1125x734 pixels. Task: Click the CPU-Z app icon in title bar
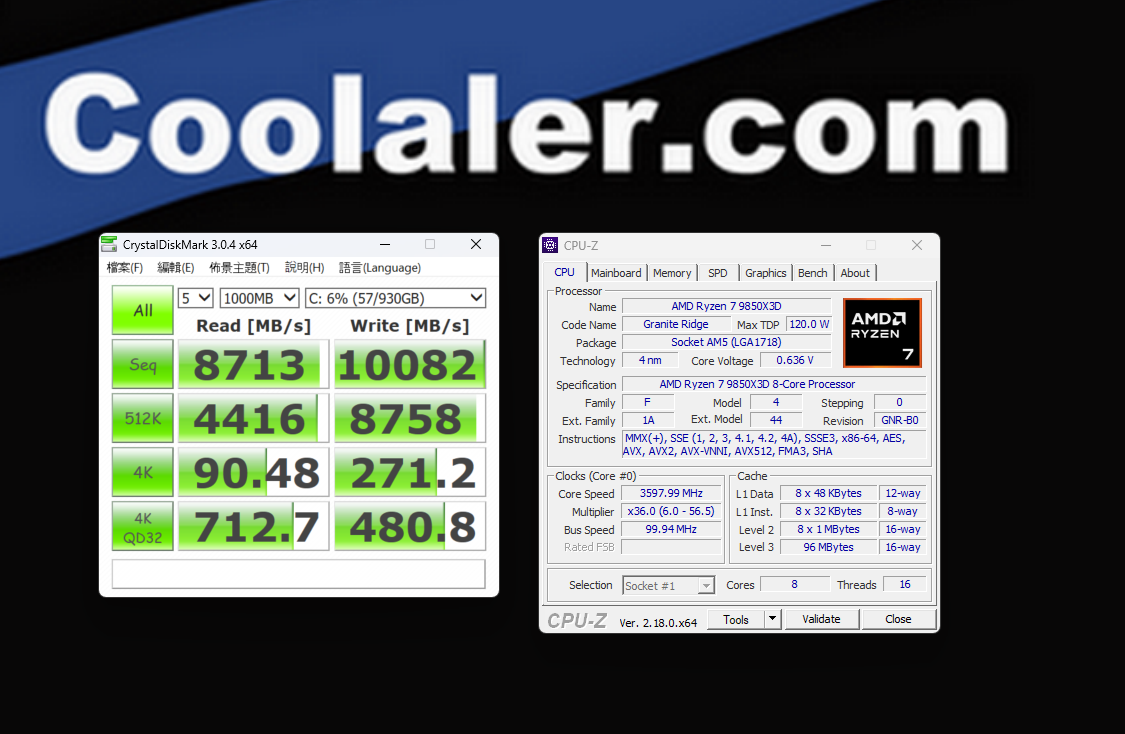point(550,245)
